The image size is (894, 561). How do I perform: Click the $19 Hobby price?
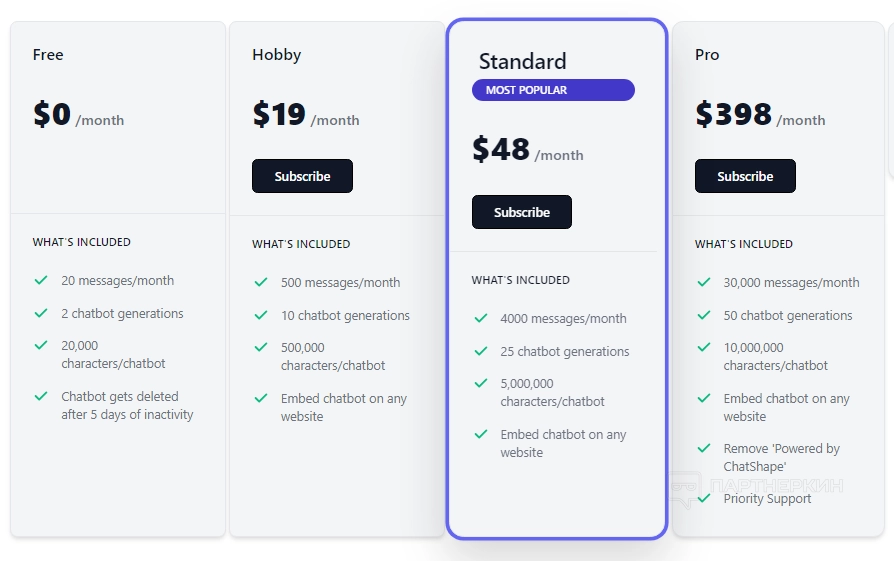point(279,115)
